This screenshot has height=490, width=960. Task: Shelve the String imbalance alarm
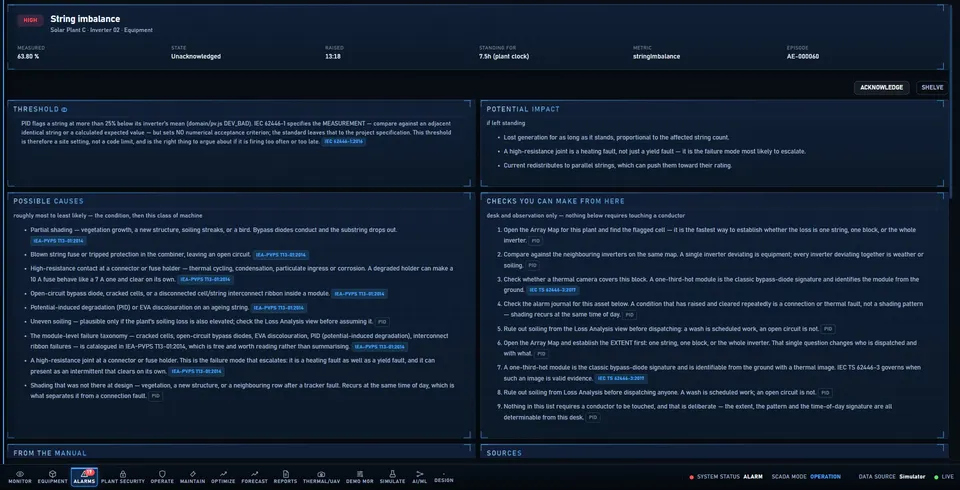pos(932,88)
